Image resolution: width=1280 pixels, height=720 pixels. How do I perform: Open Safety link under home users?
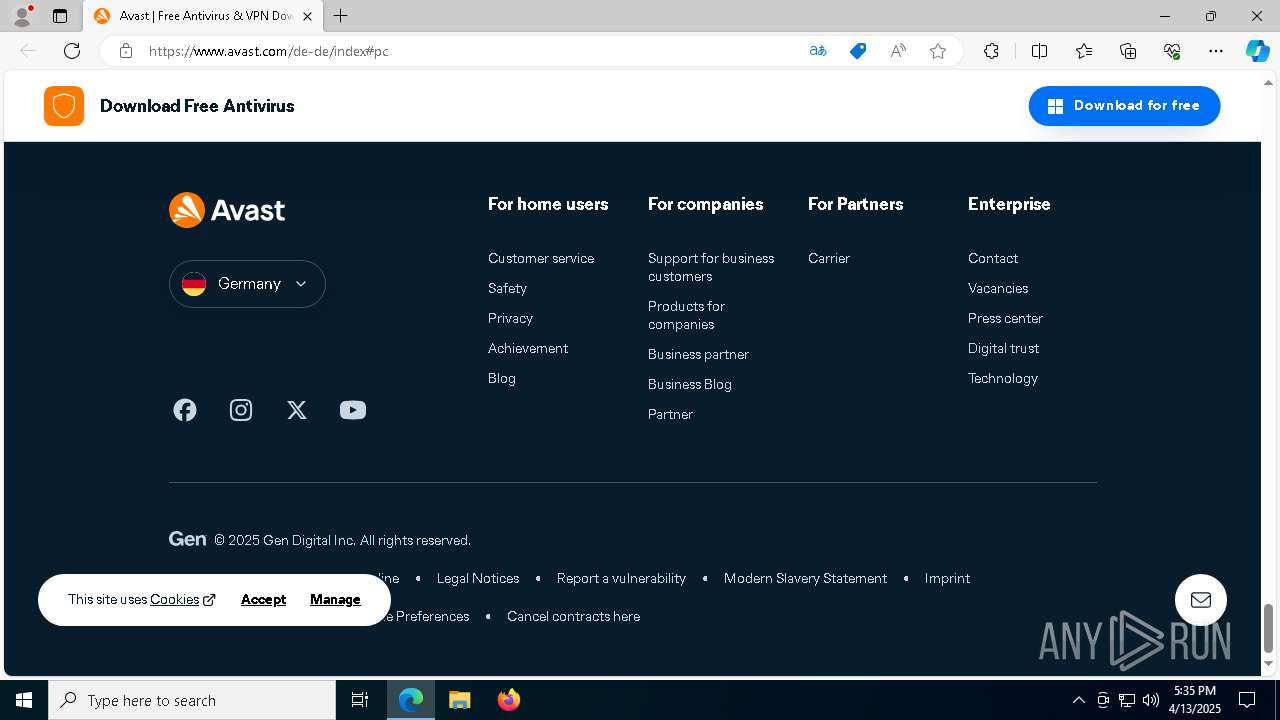point(507,288)
